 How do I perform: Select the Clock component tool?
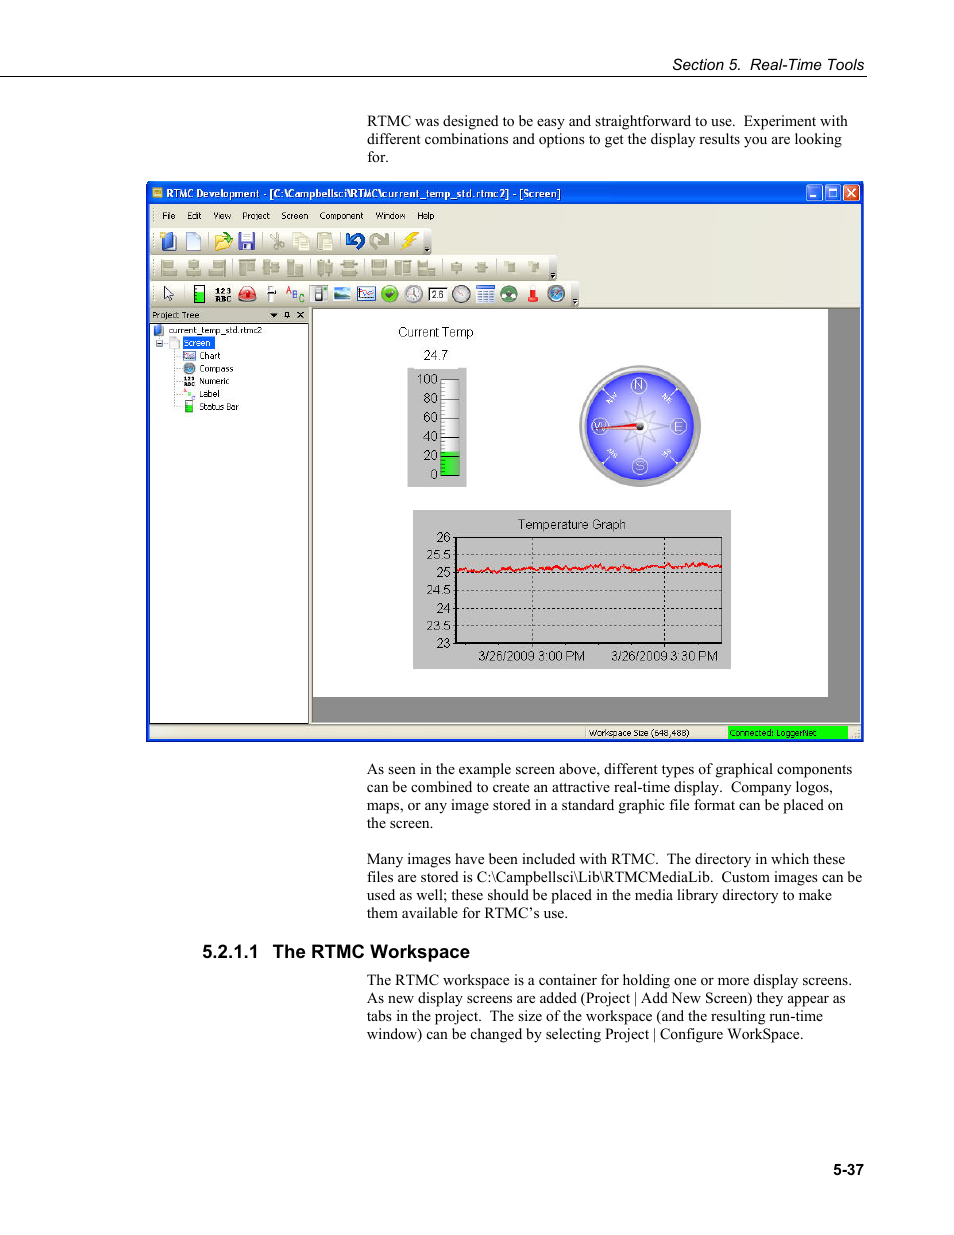(x=414, y=294)
